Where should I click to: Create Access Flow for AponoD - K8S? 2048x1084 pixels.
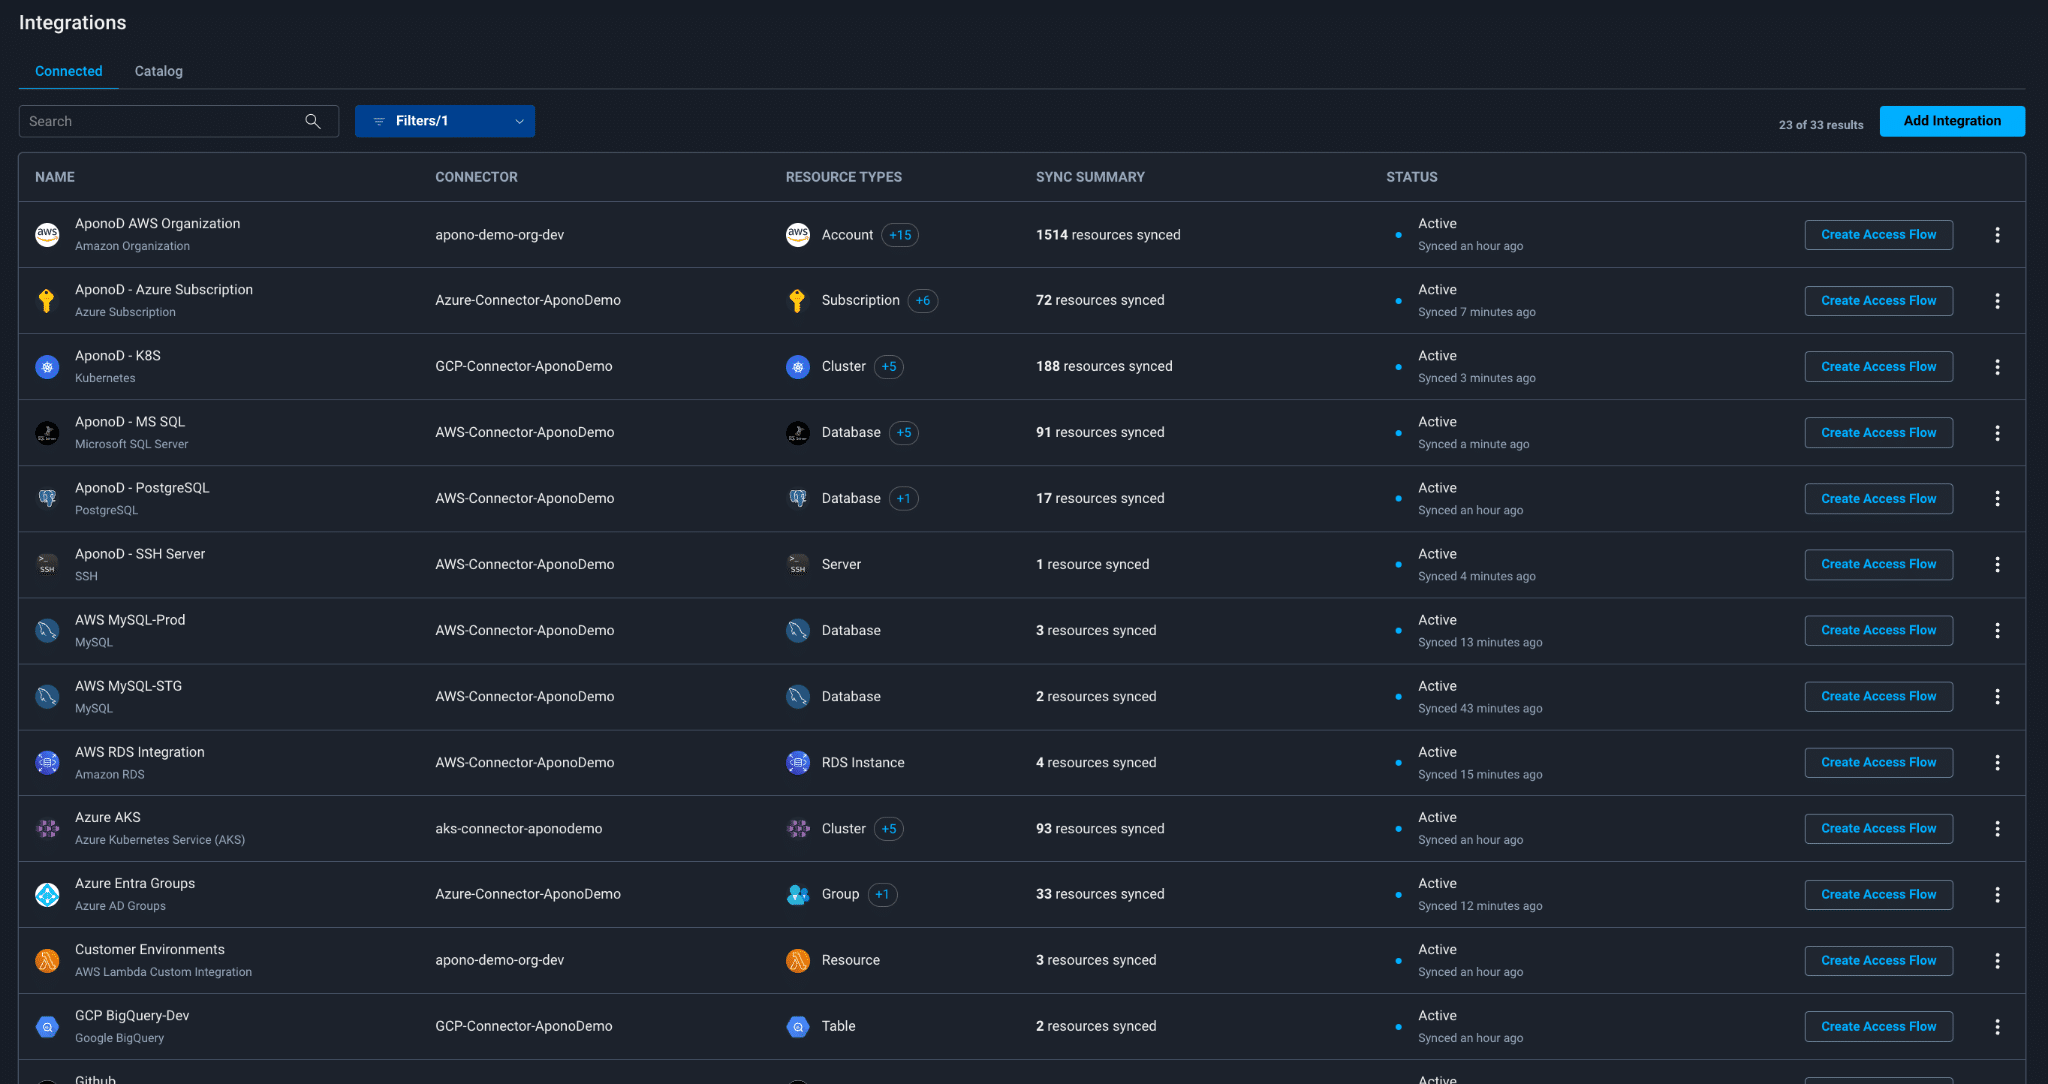(x=1878, y=367)
